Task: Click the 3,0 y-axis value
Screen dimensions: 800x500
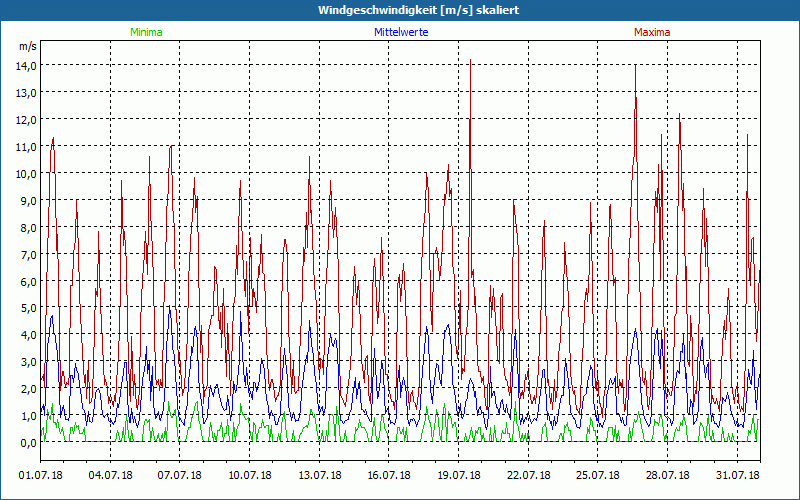Action: coord(29,362)
